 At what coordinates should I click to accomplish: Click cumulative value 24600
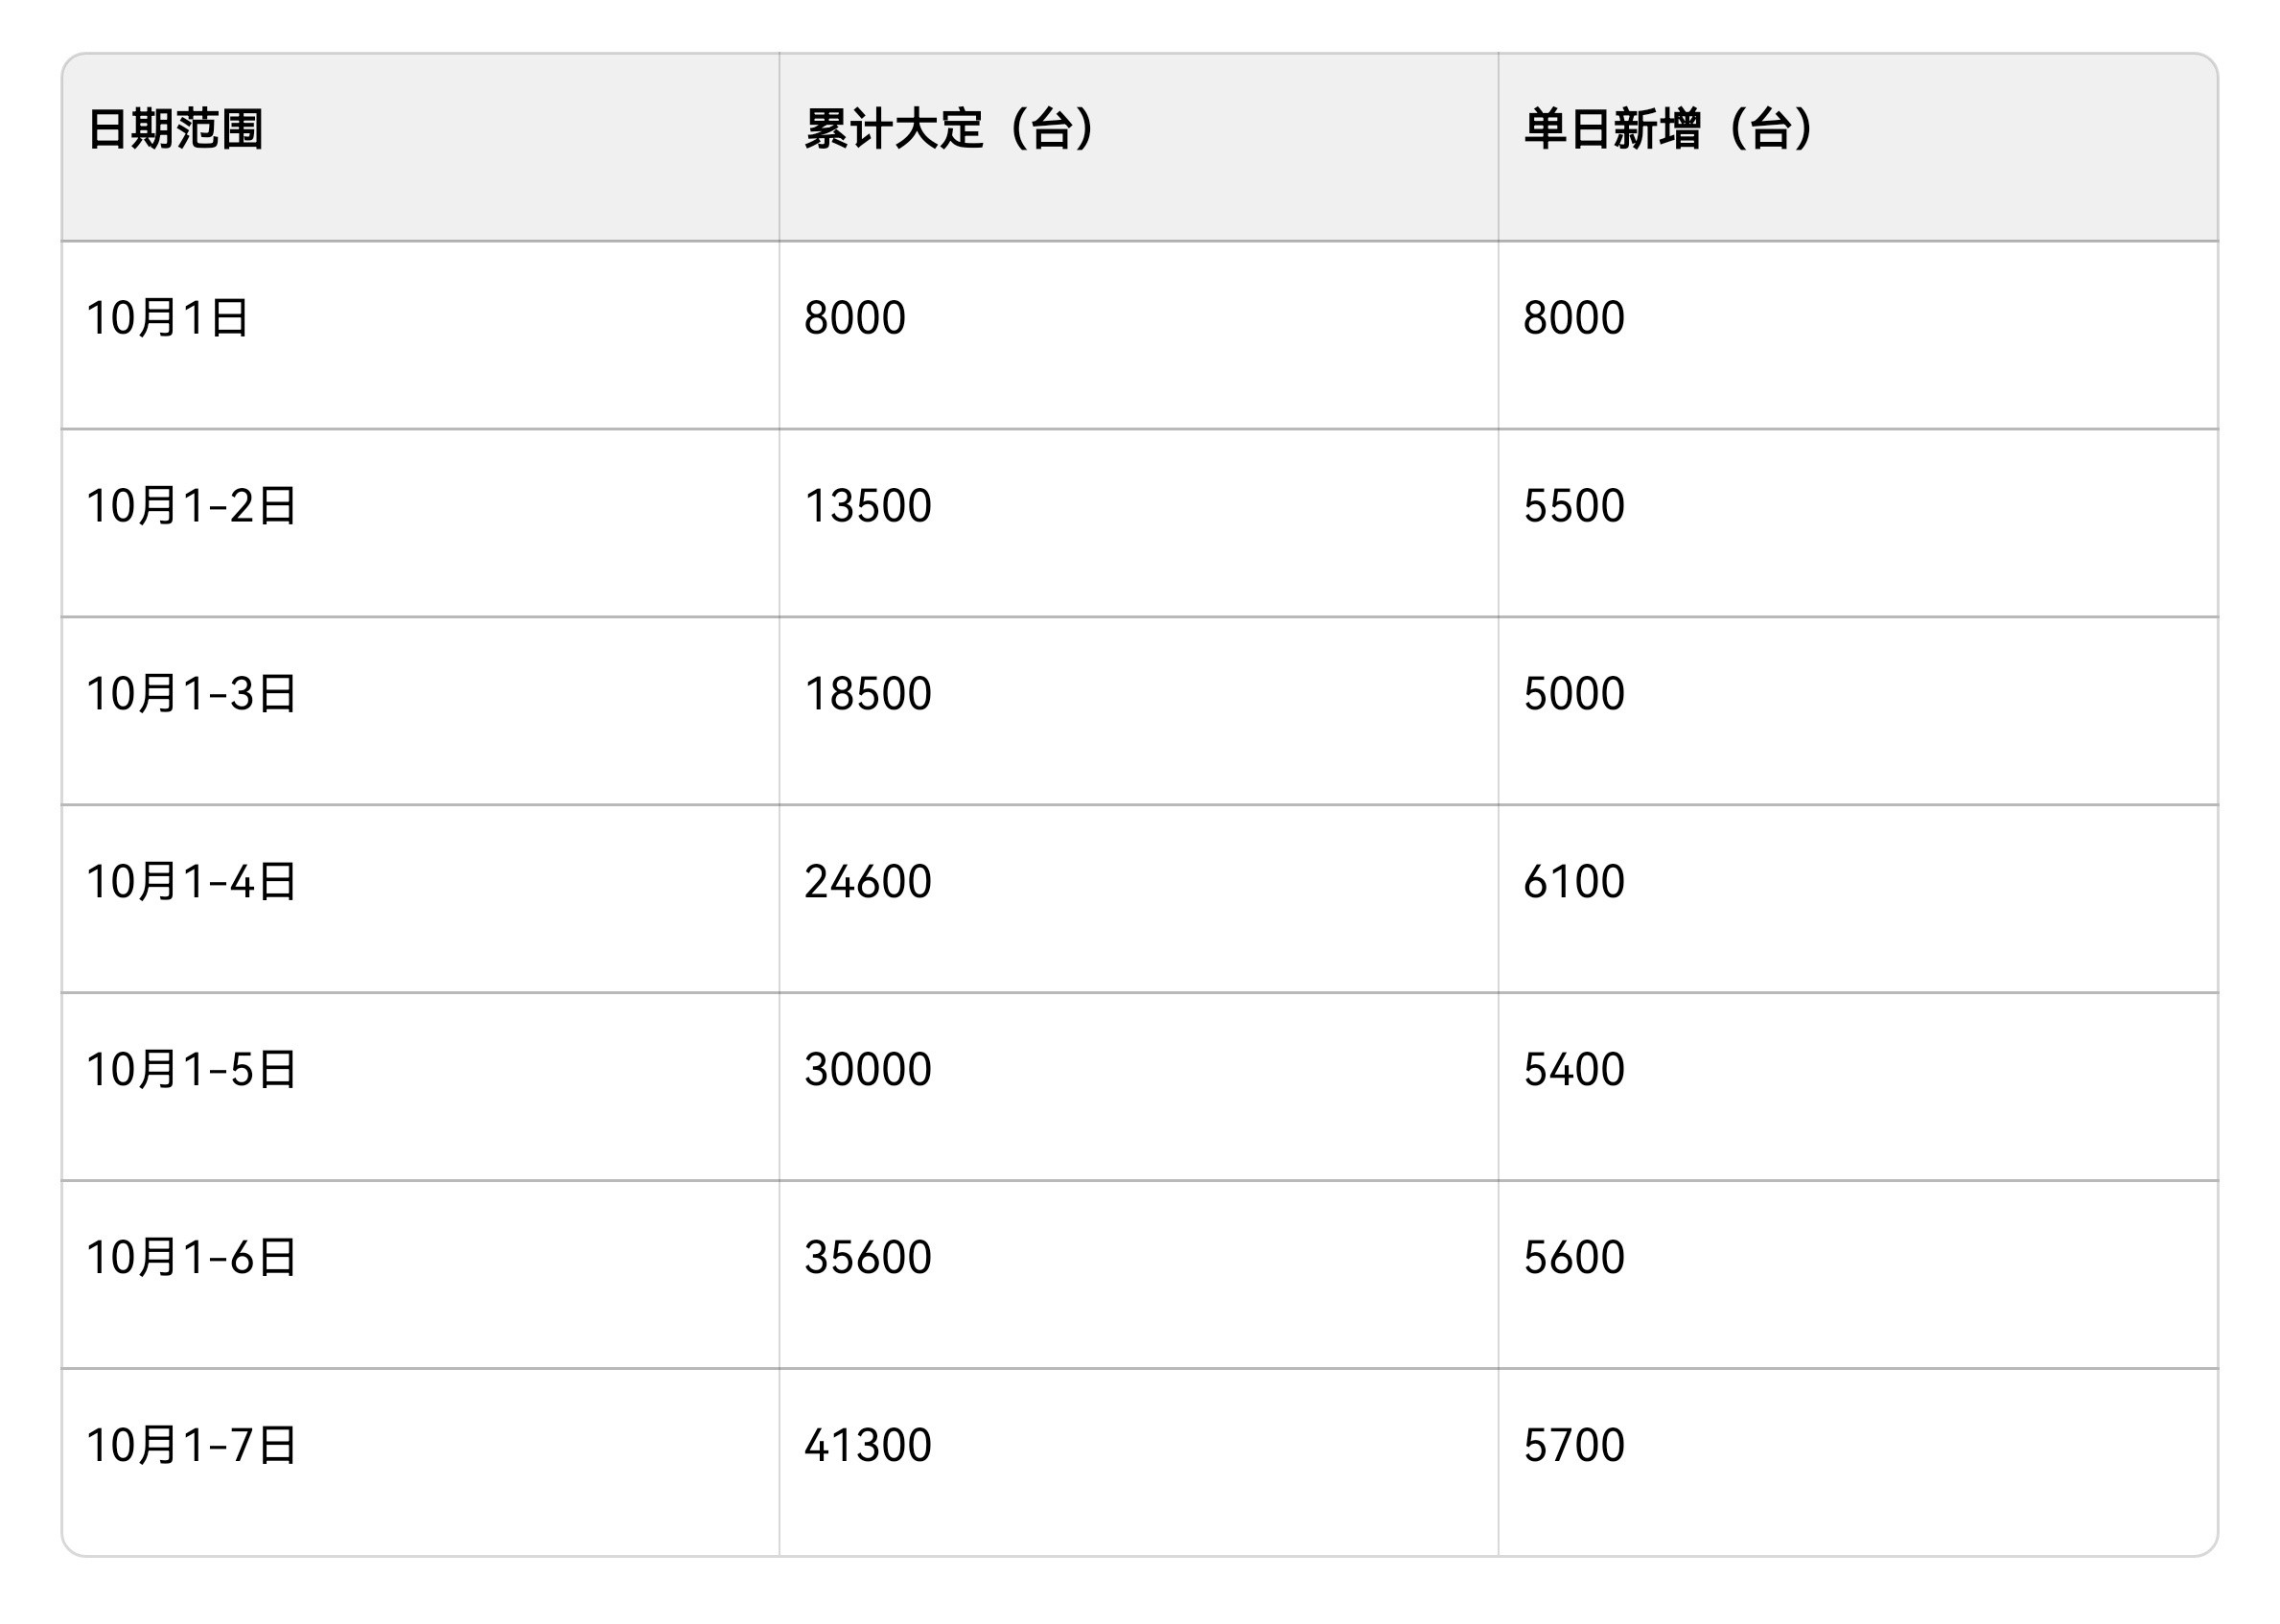tap(867, 882)
